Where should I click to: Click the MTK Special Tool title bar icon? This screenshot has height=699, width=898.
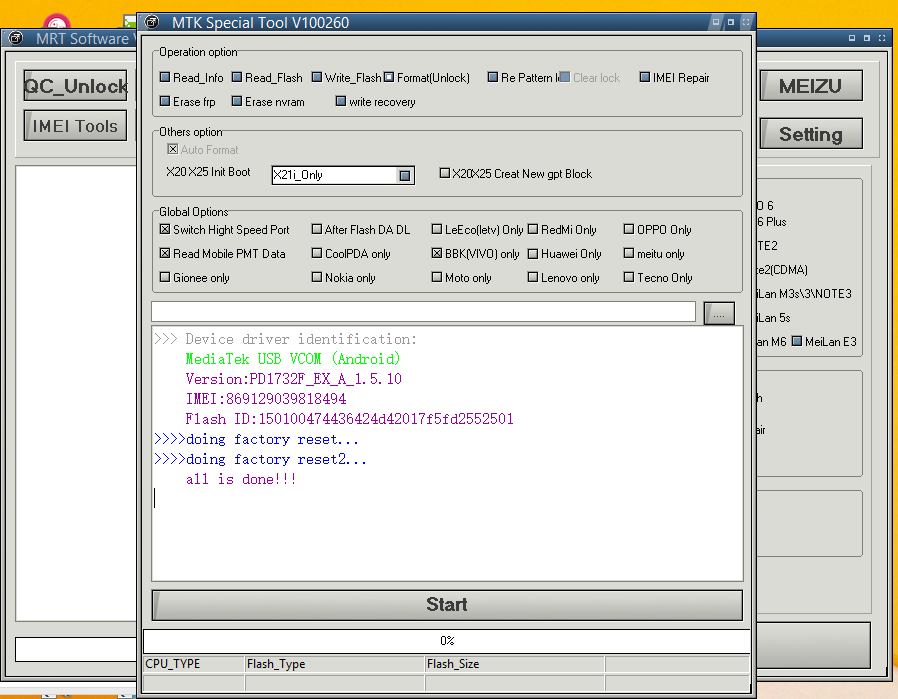(152, 22)
